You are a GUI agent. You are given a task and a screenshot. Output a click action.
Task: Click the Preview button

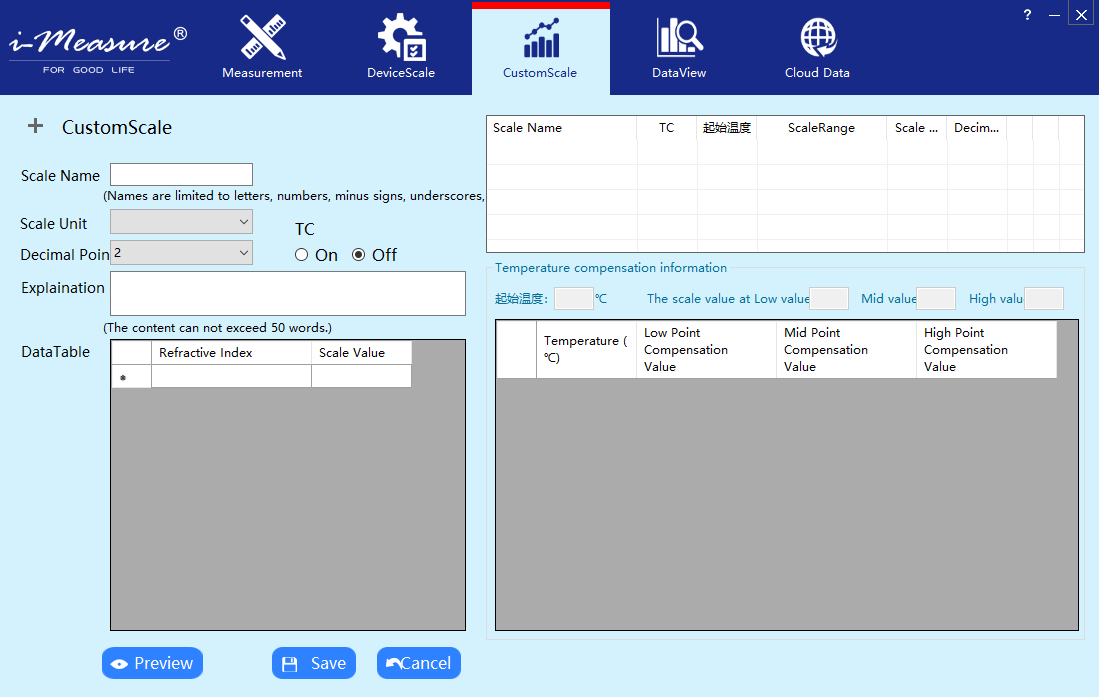pyautogui.click(x=152, y=663)
